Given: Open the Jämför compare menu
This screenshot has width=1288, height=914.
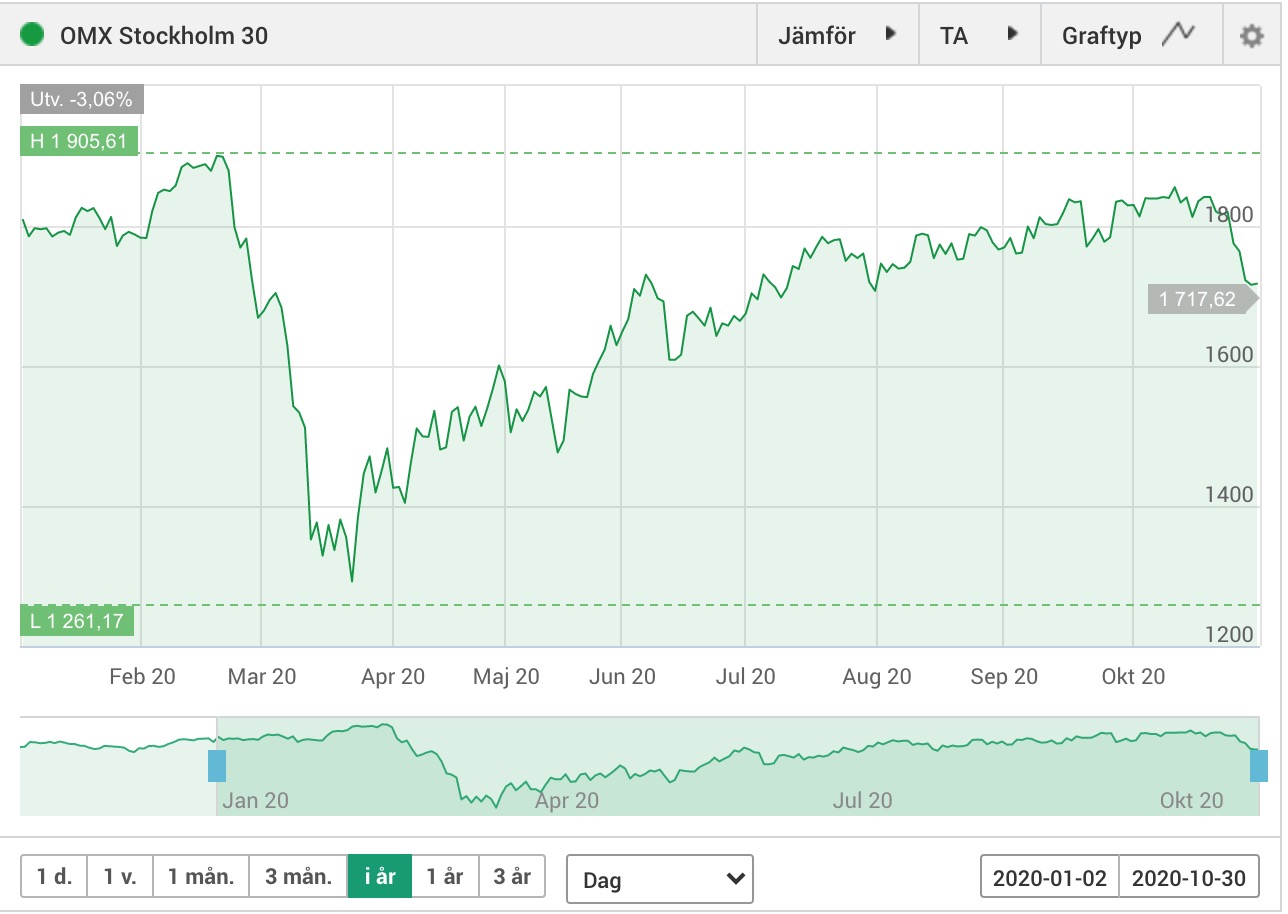Looking at the screenshot, I should pyautogui.click(x=836, y=36).
